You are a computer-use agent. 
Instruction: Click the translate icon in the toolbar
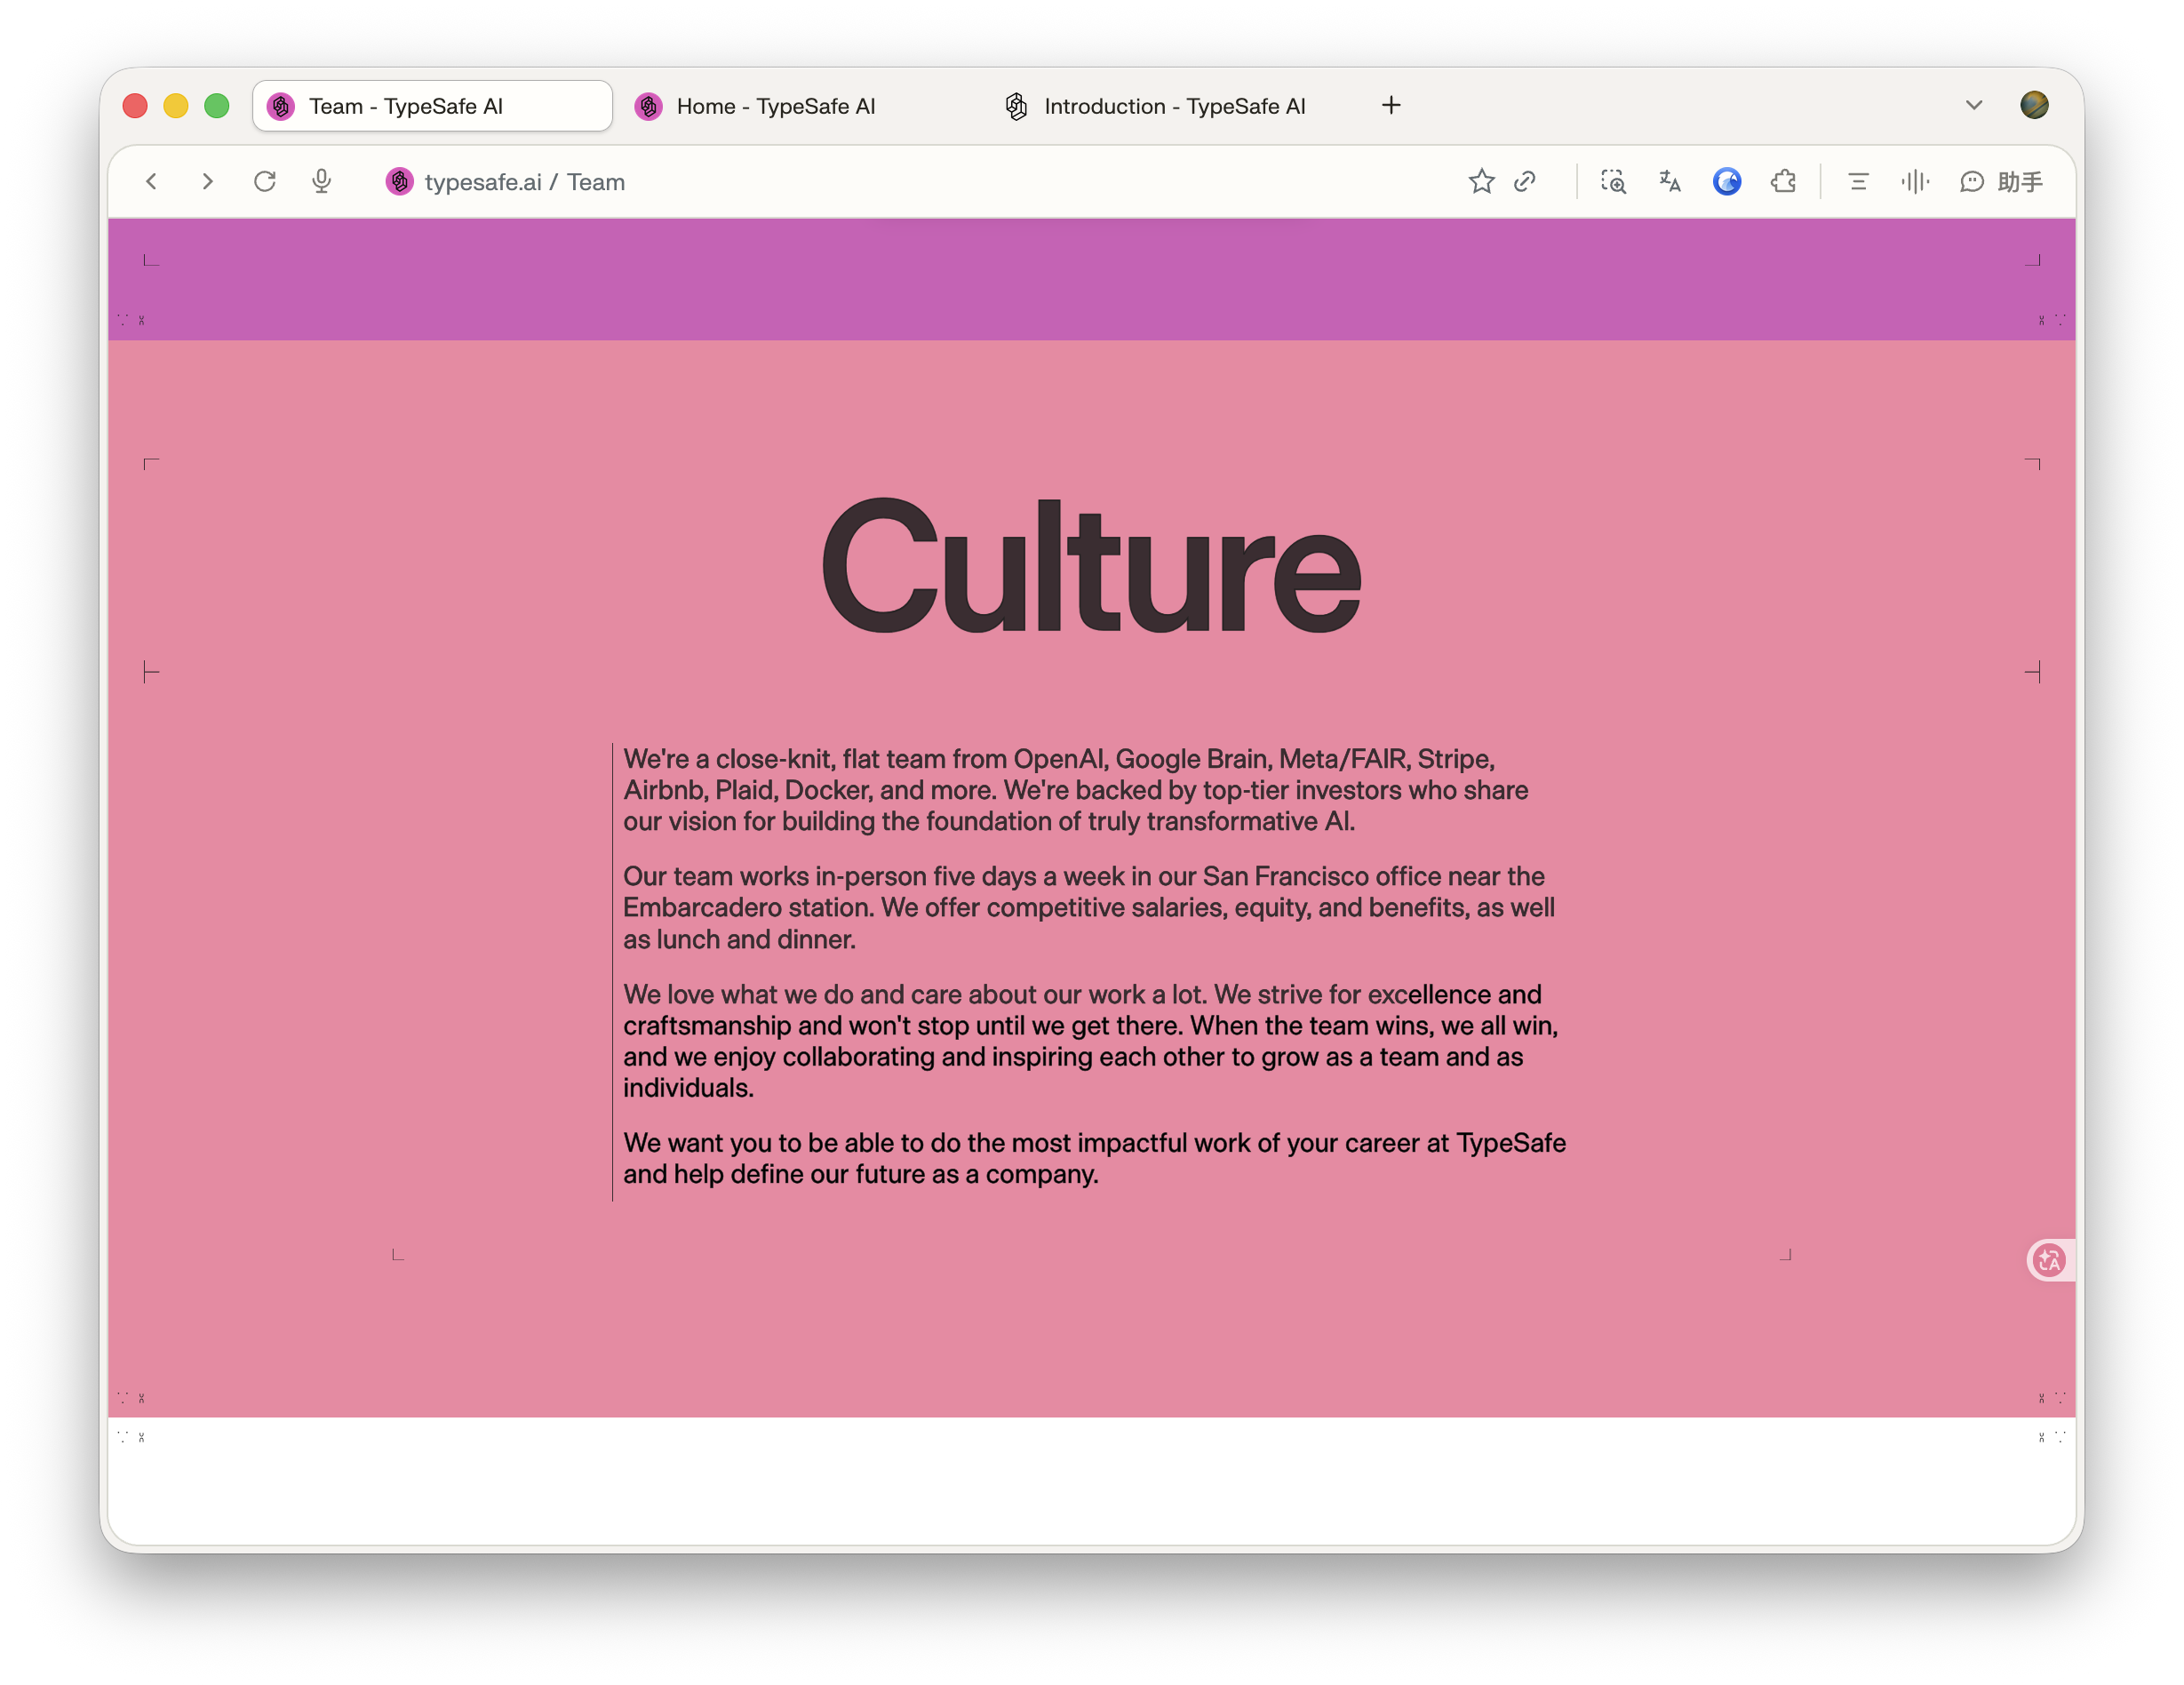[x=1670, y=181]
